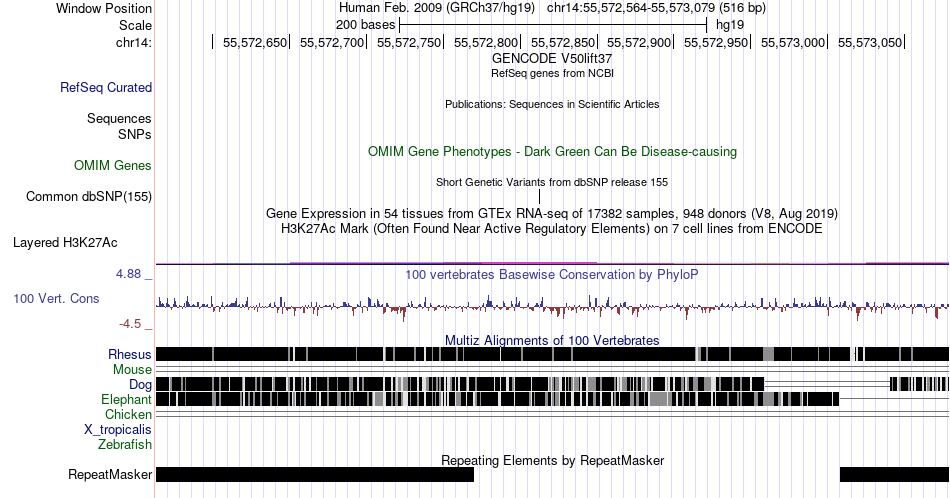Image resolution: width=950 pixels, height=498 pixels.
Task: Click the hg19 label beside scale bar
Action: (x=730, y=25)
